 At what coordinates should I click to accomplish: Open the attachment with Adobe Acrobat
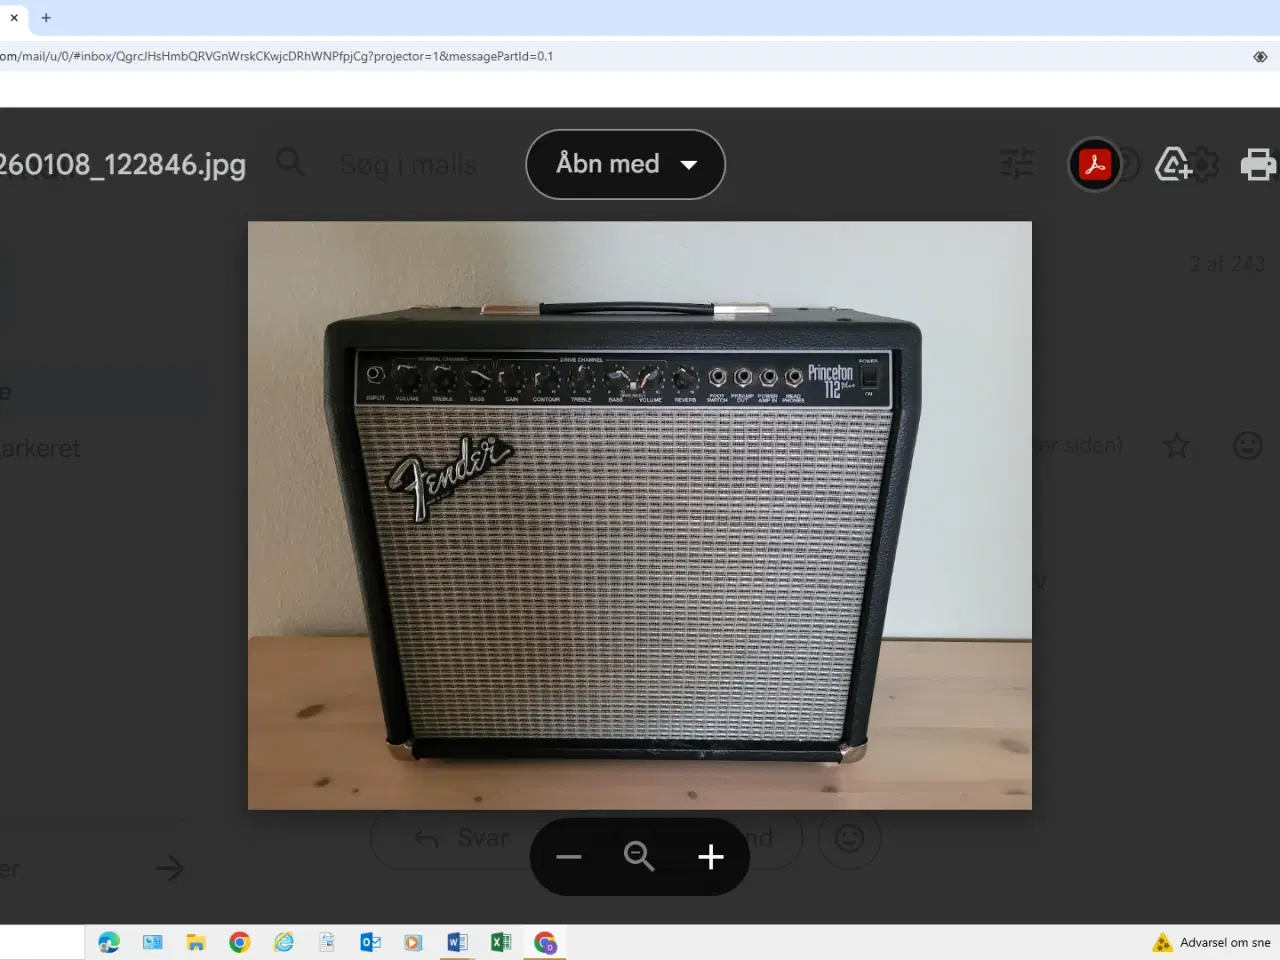point(1094,164)
